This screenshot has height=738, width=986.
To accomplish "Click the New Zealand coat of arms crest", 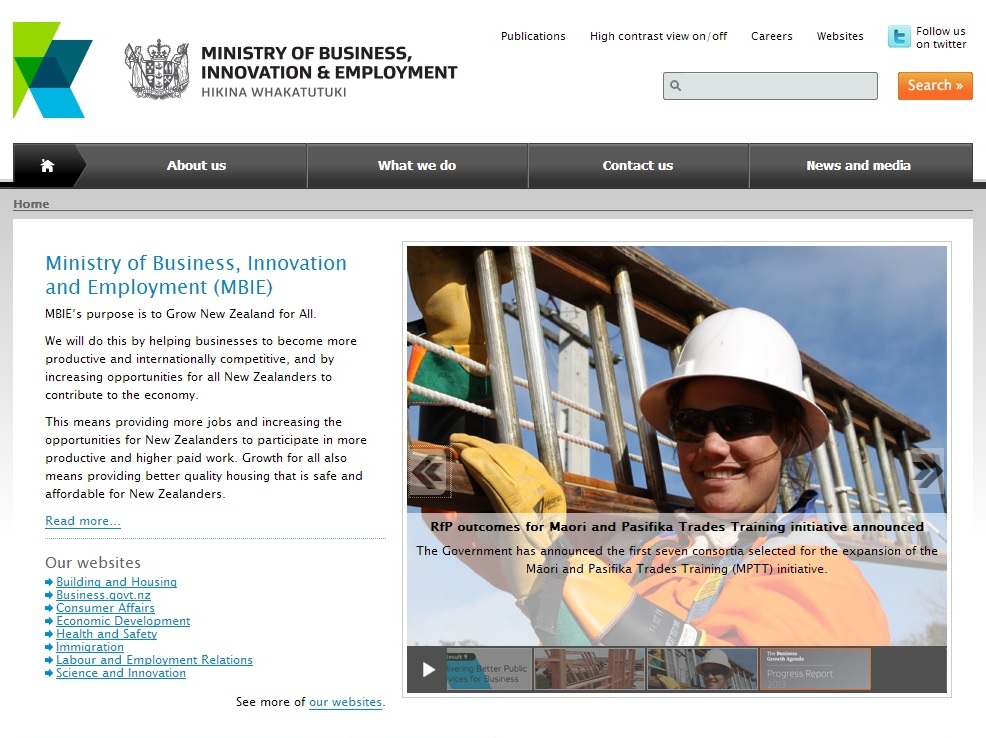I will coord(157,70).
